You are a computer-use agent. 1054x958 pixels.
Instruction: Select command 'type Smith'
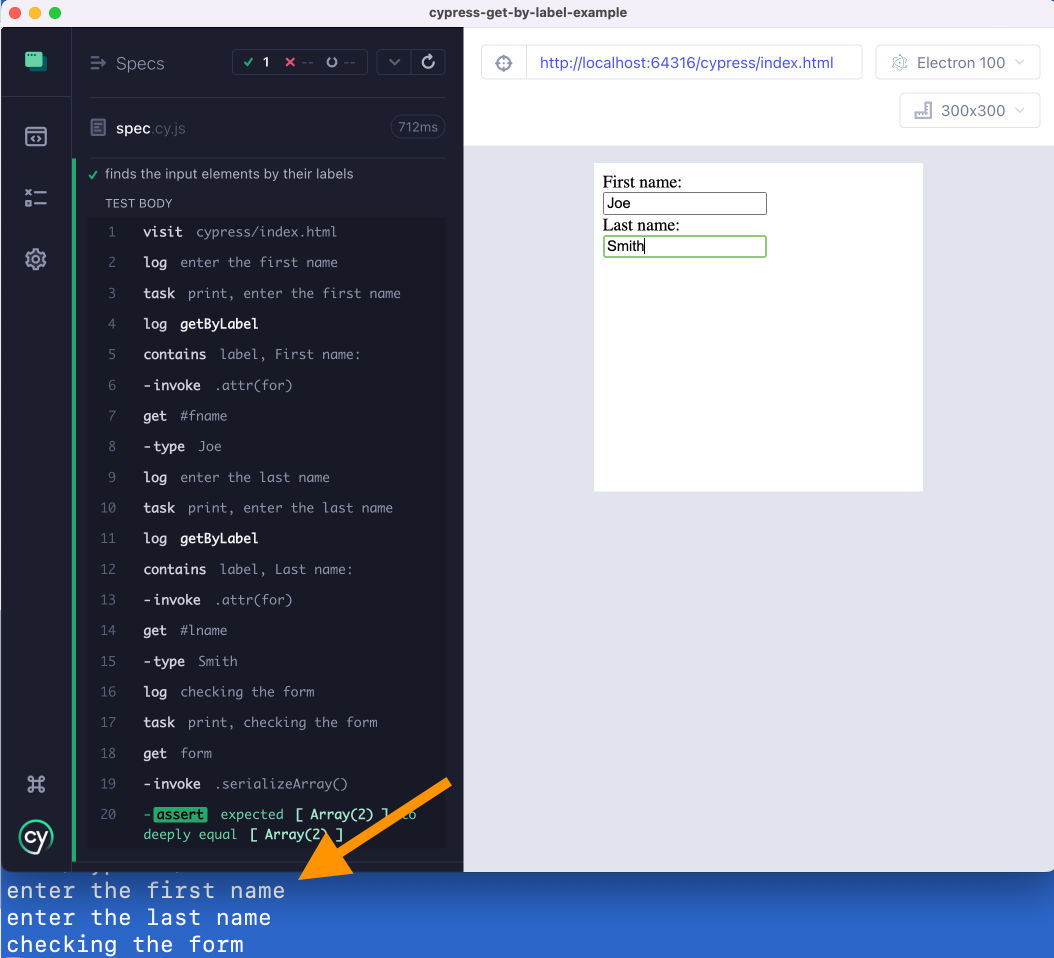coord(266,662)
